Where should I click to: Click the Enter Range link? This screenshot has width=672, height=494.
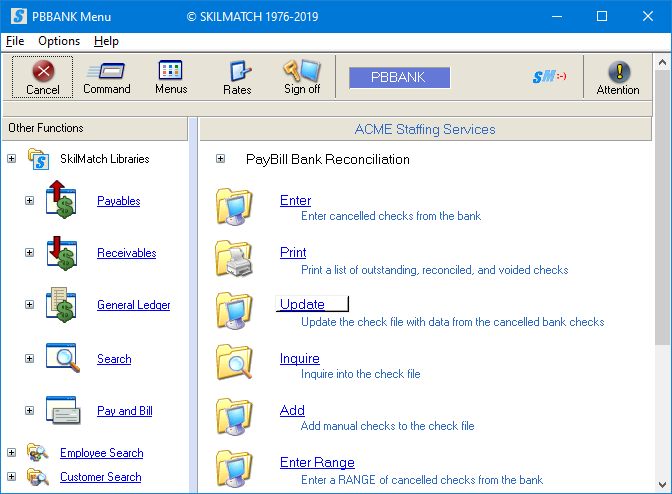pos(317,462)
